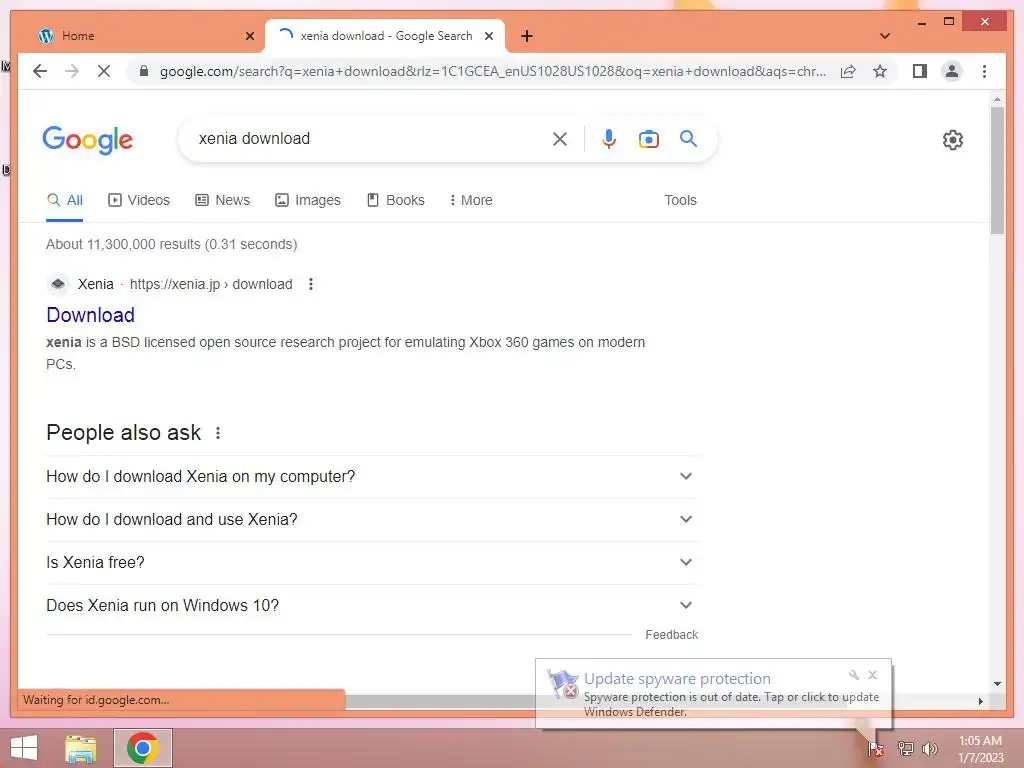The height and width of the screenshot is (768, 1024).
Task: Open Google quick settings gear
Action: click(953, 140)
